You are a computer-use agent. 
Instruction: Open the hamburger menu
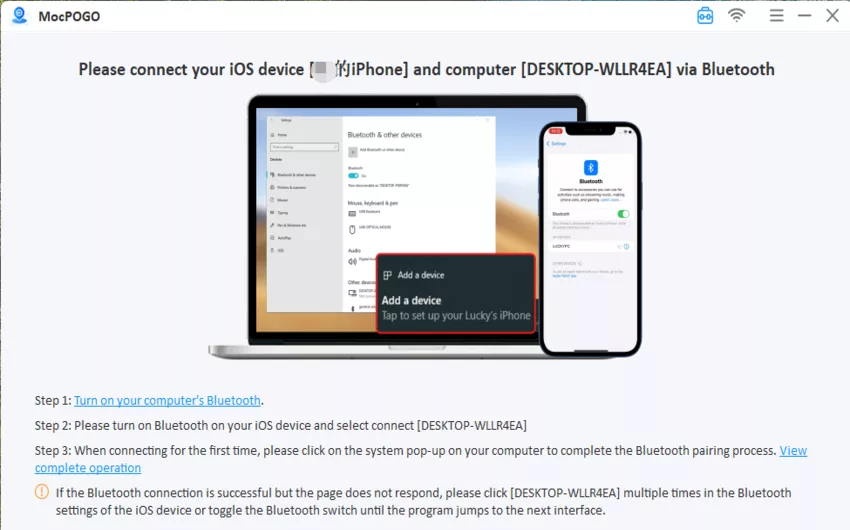(776, 16)
